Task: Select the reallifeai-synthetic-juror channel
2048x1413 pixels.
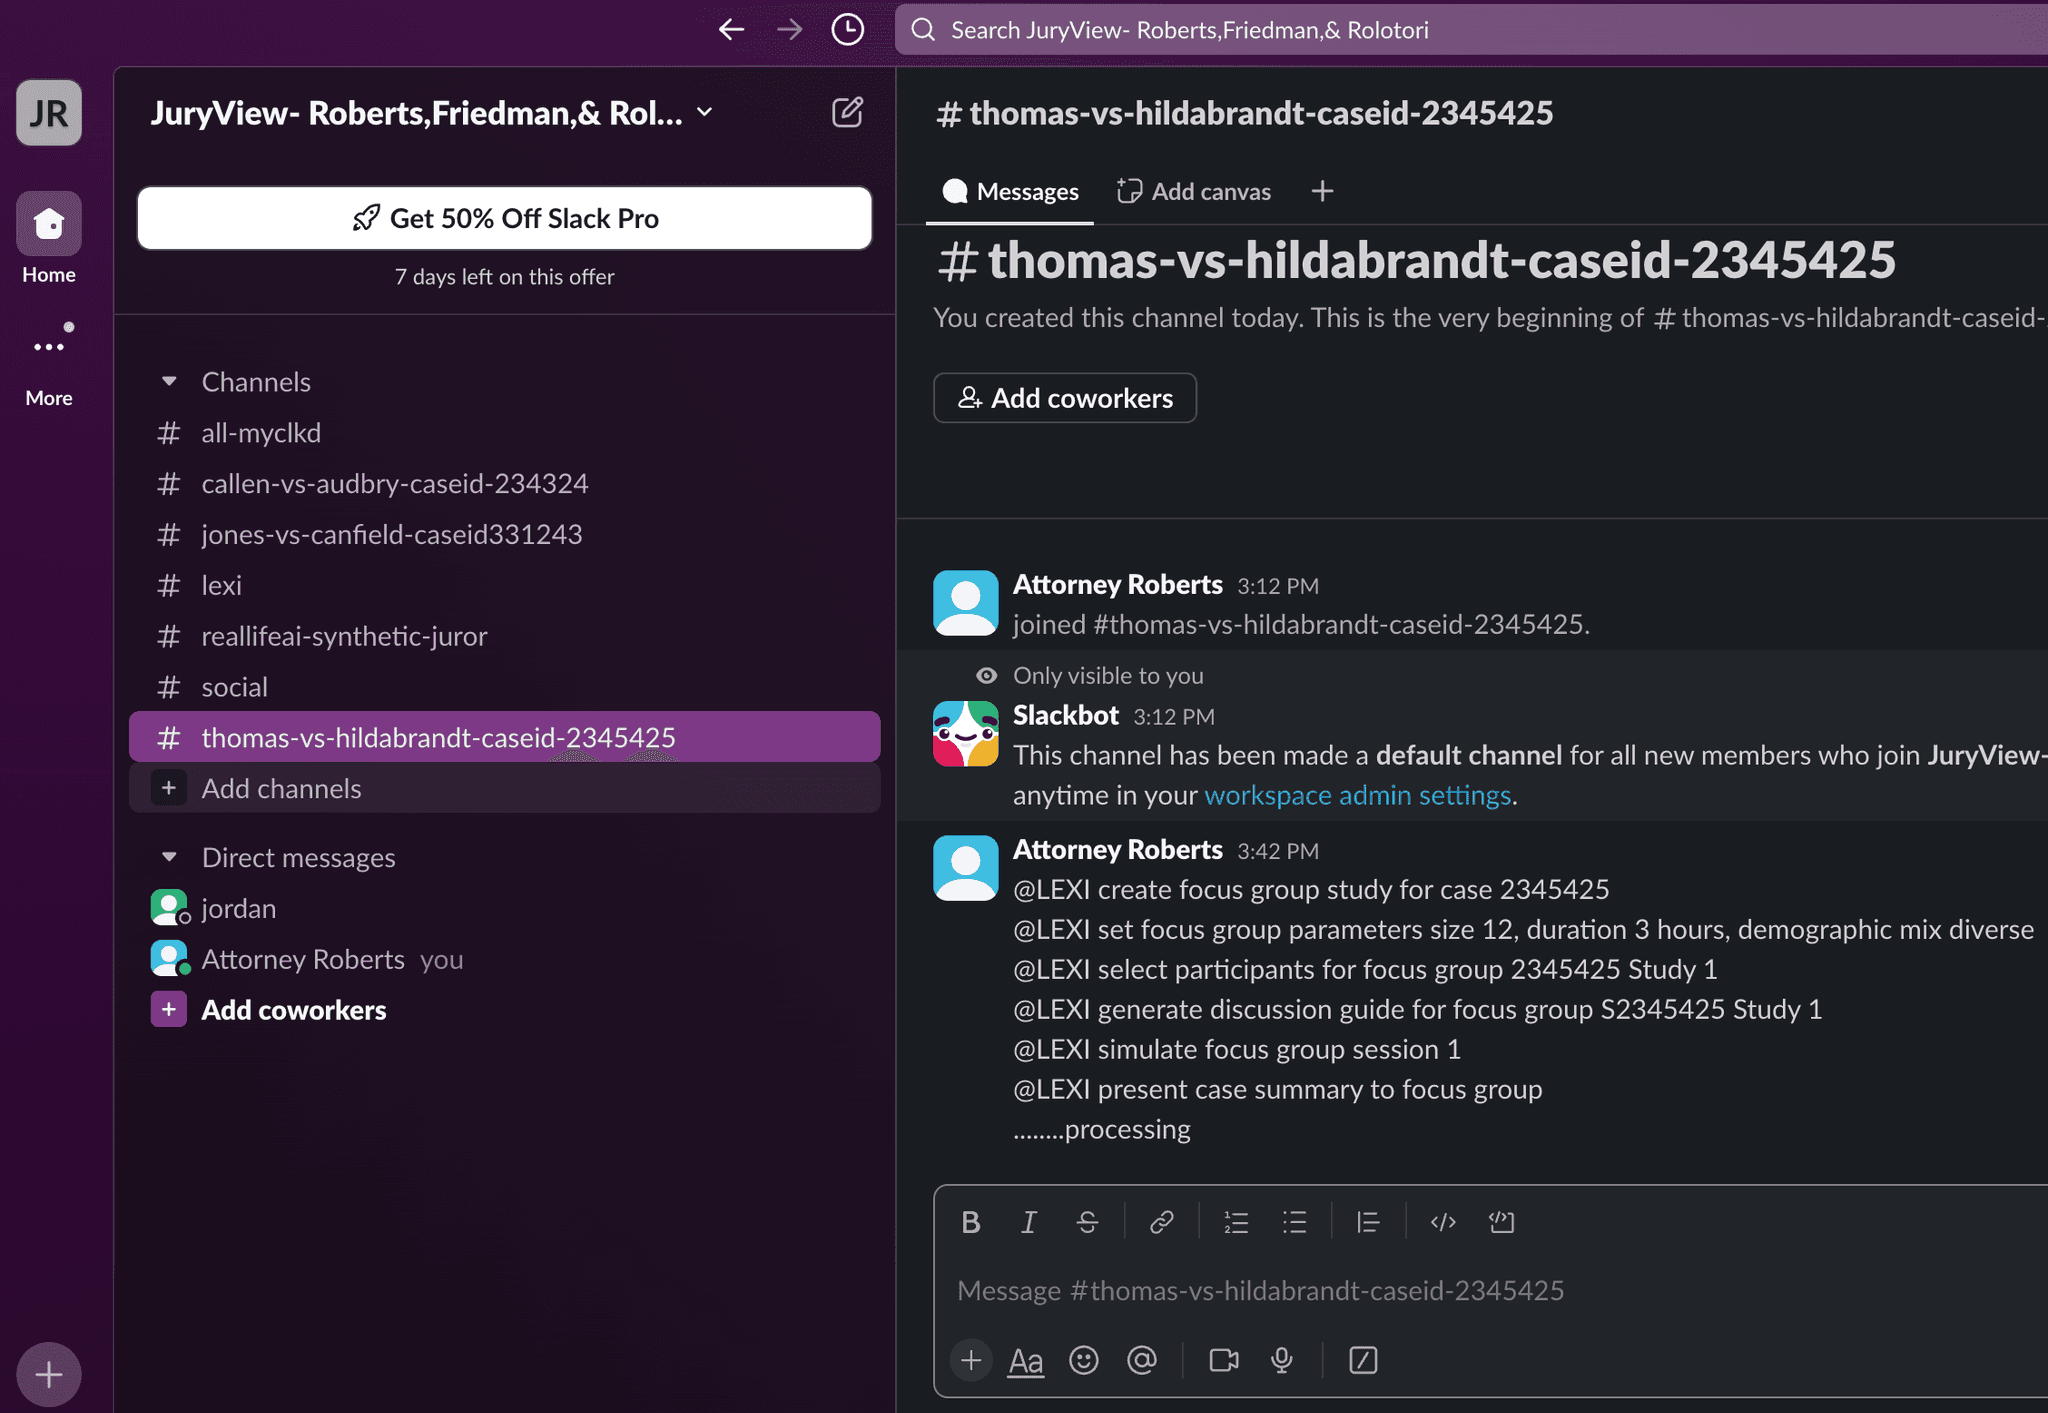Action: pos(344,635)
